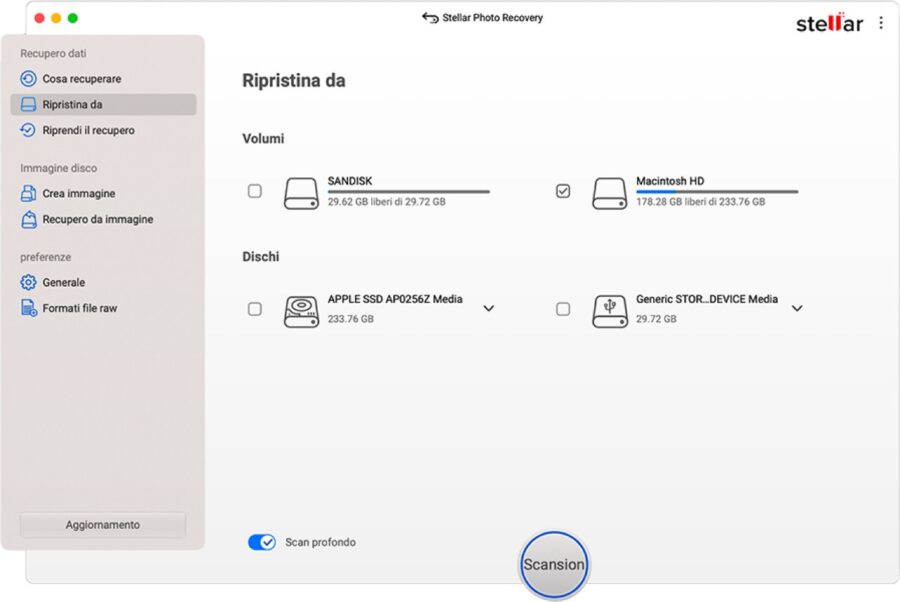Click the Scan profondo label
This screenshot has height=602, width=900.
point(320,542)
